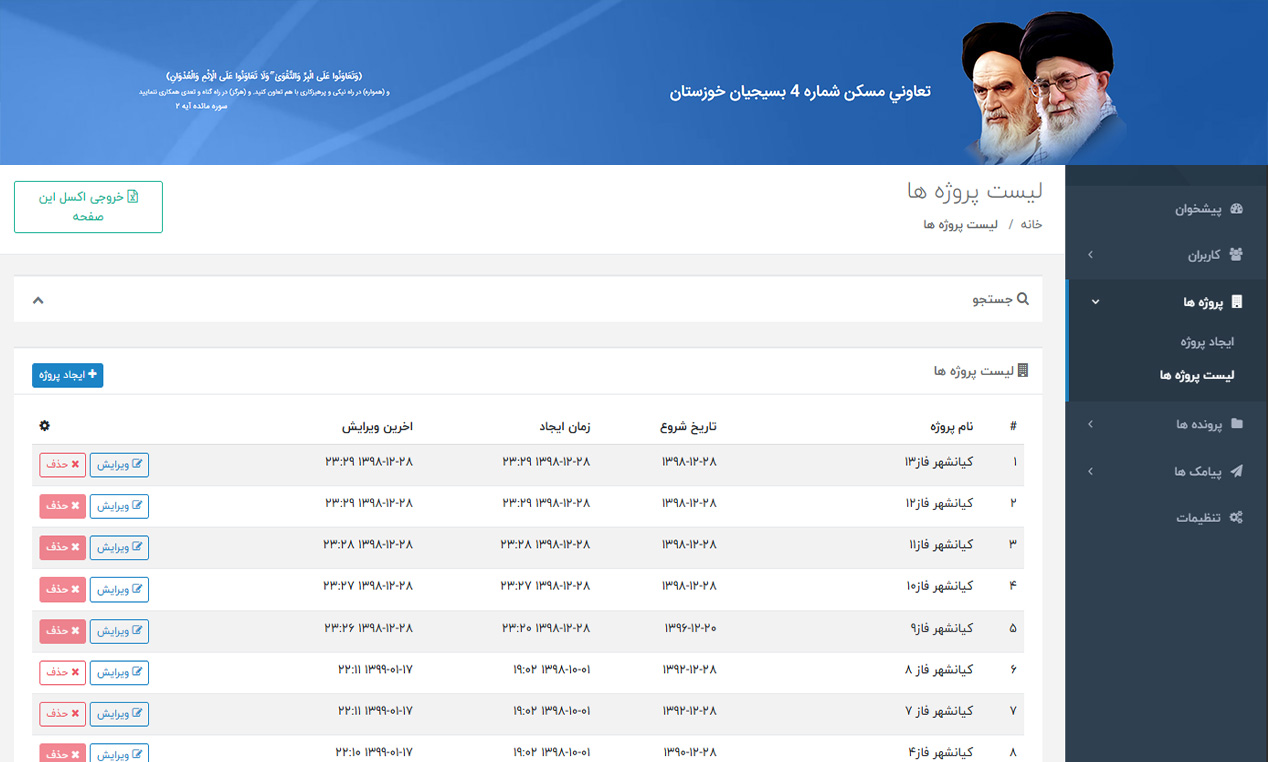Delete project کیانشهر فاز9
The image size is (1268, 762).
click(62, 631)
